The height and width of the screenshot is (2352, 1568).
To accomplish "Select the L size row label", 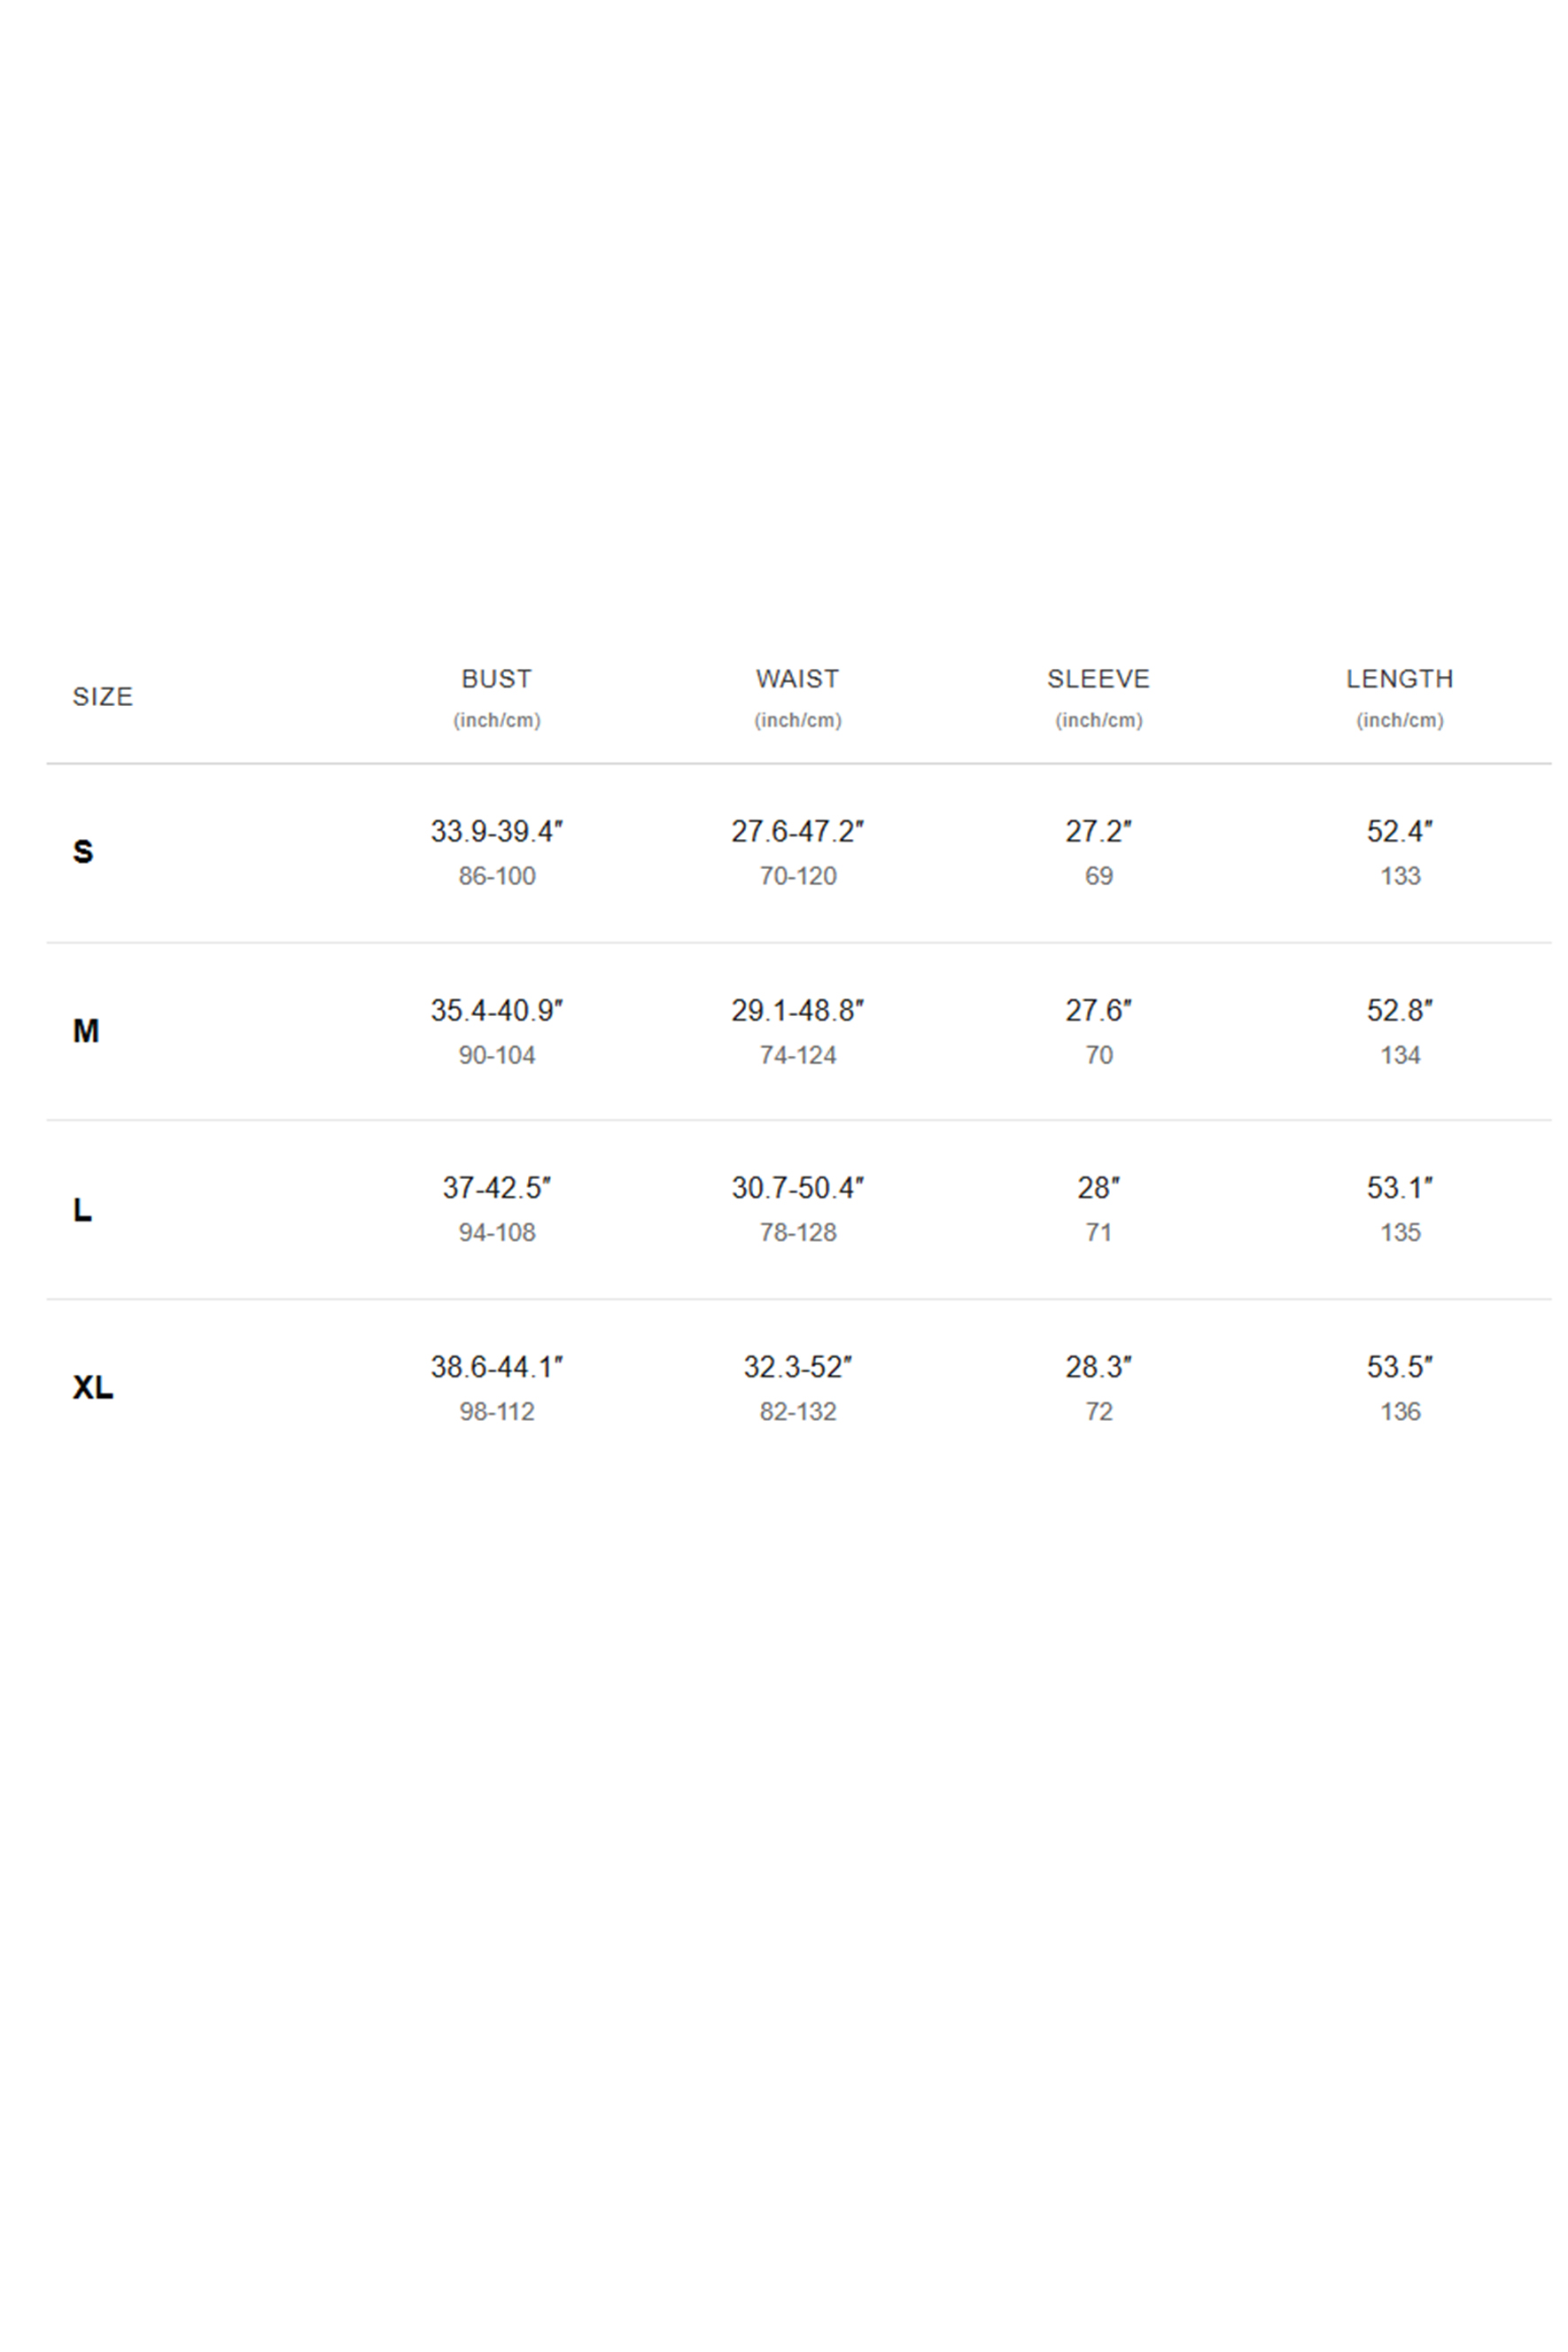I will [x=82, y=1210].
